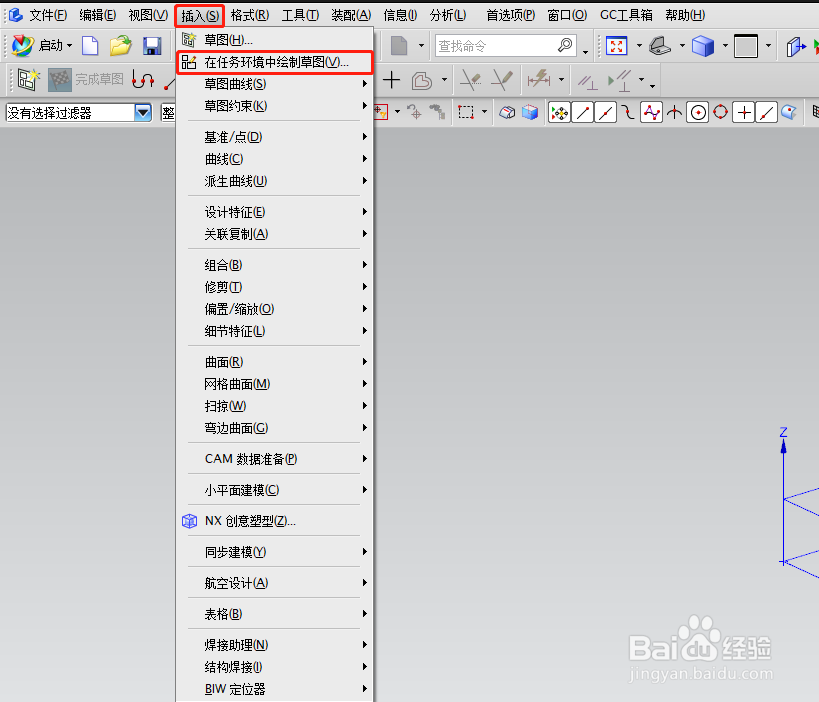Click the sketch icon left of 完成草图
The width and height of the screenshot is (819, 702).
pyautogui.click(x=28, y=80)
